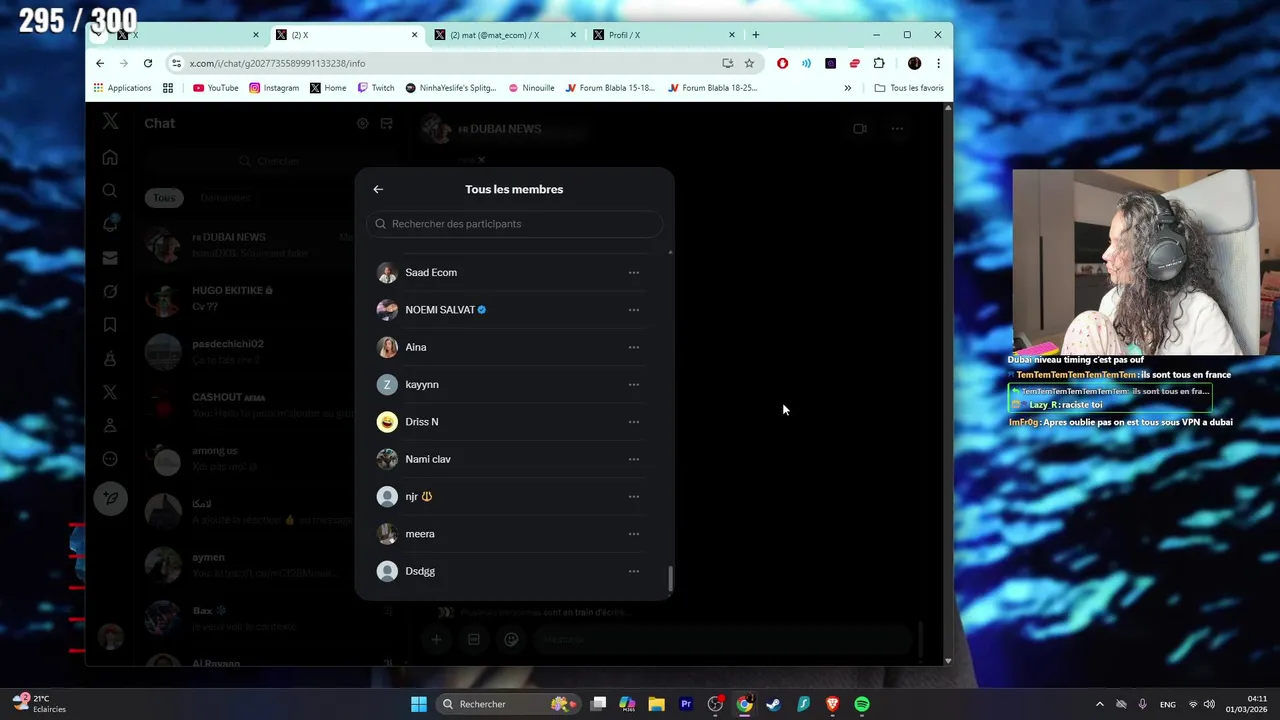This screenshot has height=720, width=1280.
Task: Open options menu for meera
Action: tap(633, 534)
